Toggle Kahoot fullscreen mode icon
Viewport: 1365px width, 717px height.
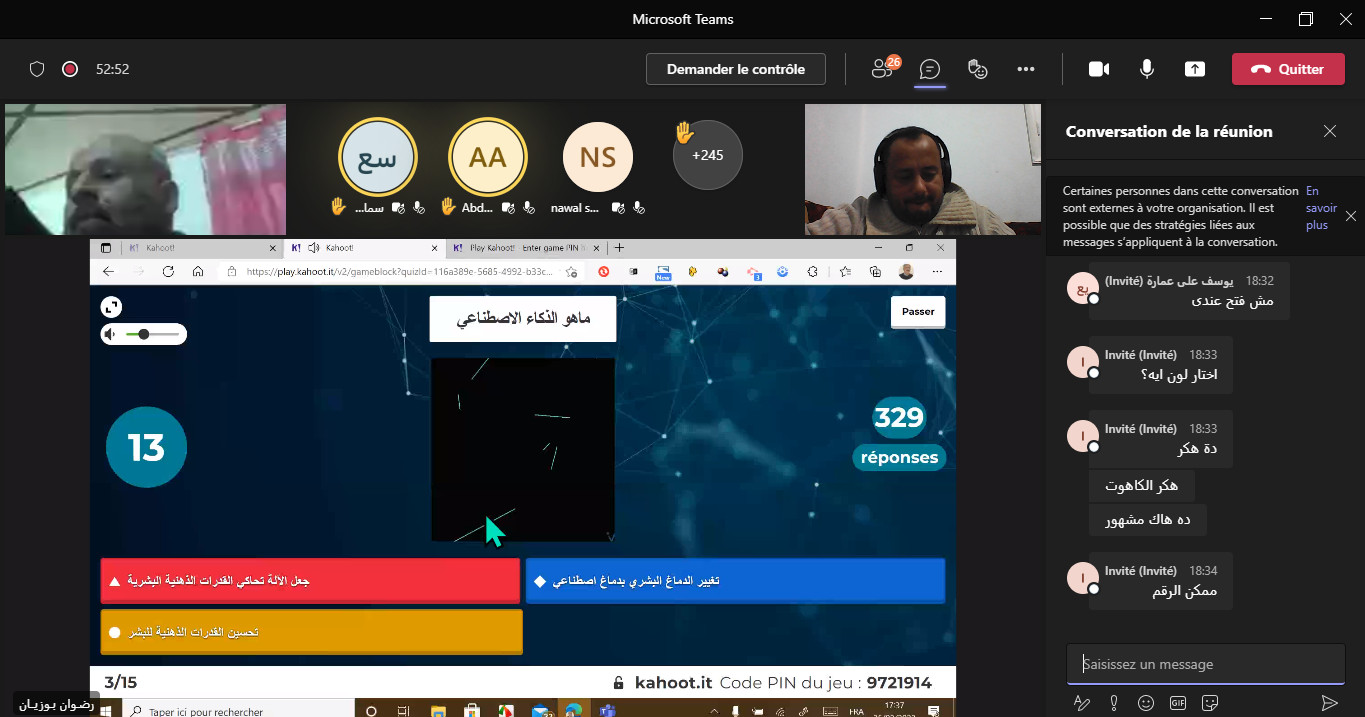[x=112, y=307]
